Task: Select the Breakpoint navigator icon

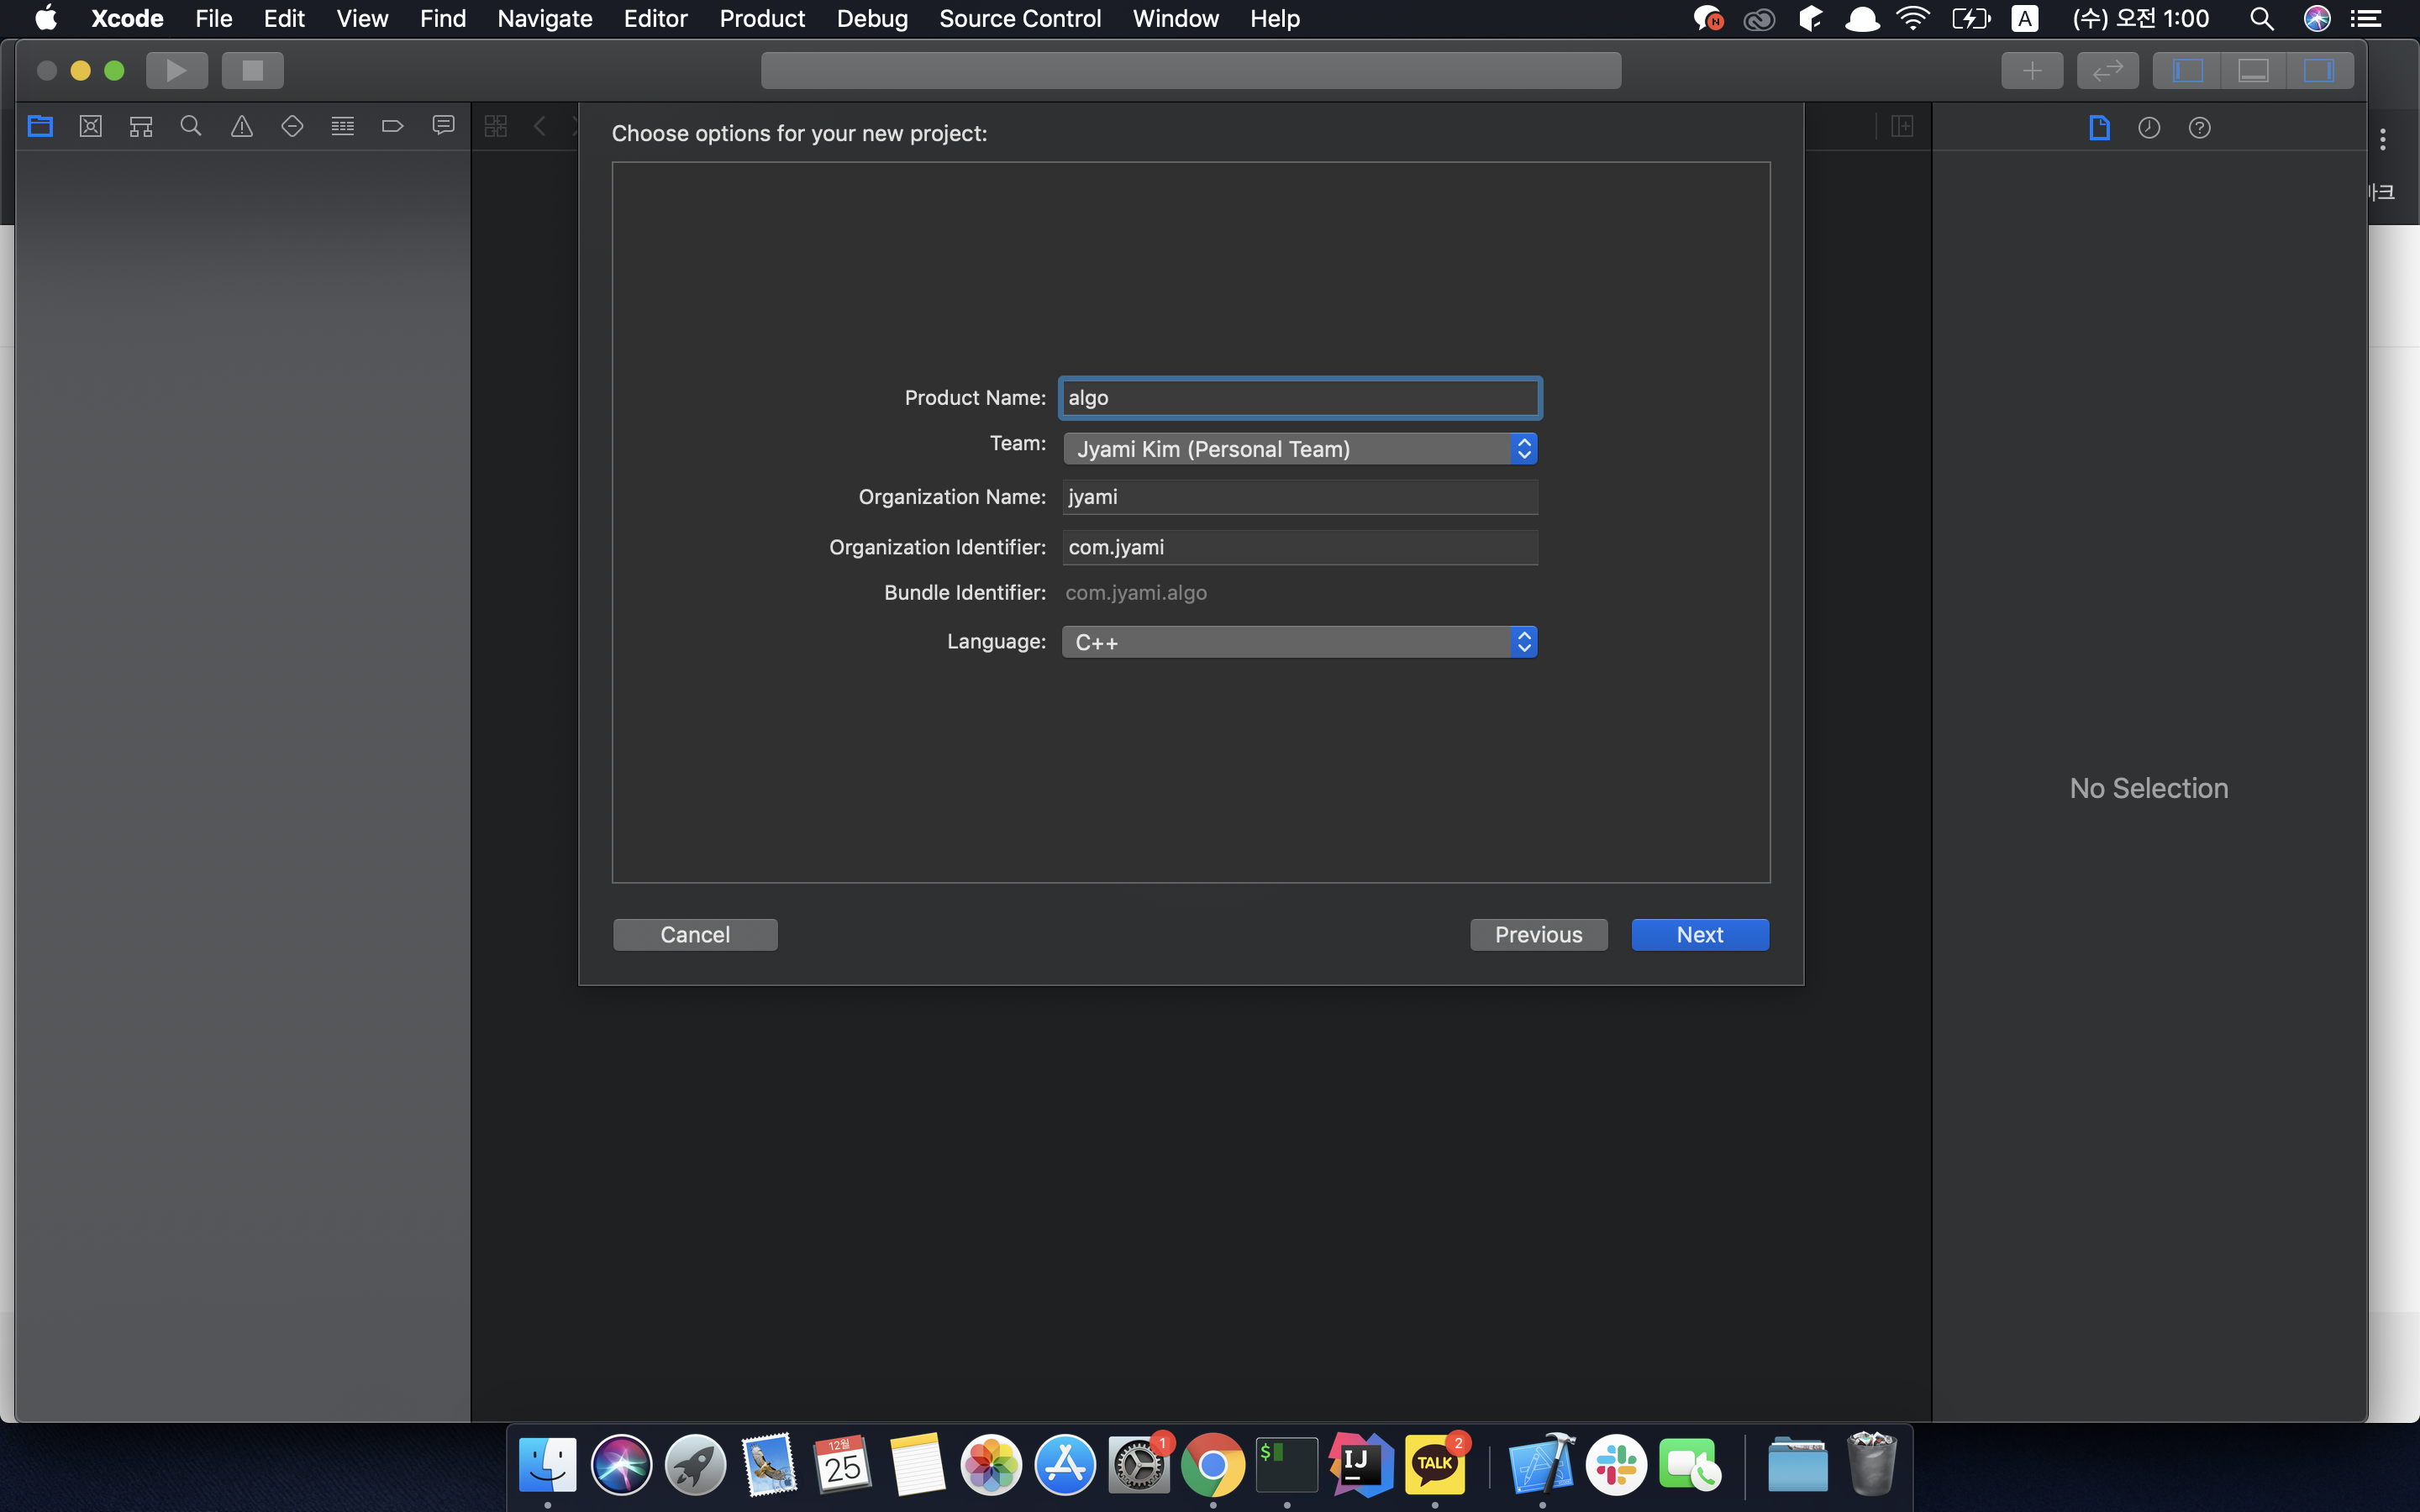Action: pos(393,126)
